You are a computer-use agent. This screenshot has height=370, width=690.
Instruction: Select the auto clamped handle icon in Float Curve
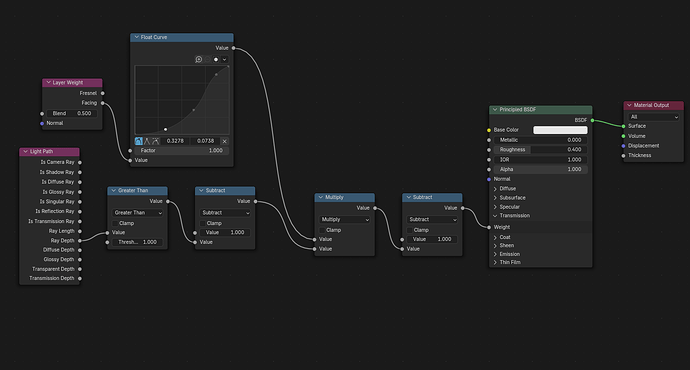155,141
